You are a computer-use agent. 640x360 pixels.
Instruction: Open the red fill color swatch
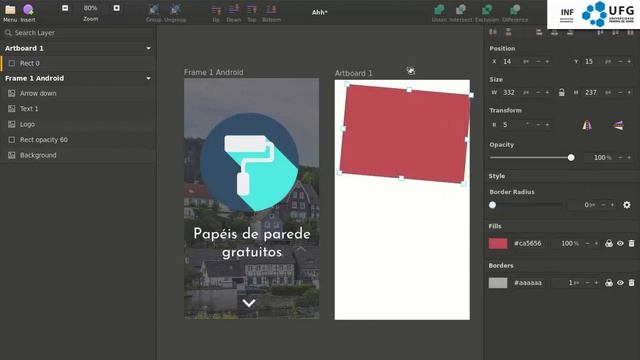(x=498, y=244)
